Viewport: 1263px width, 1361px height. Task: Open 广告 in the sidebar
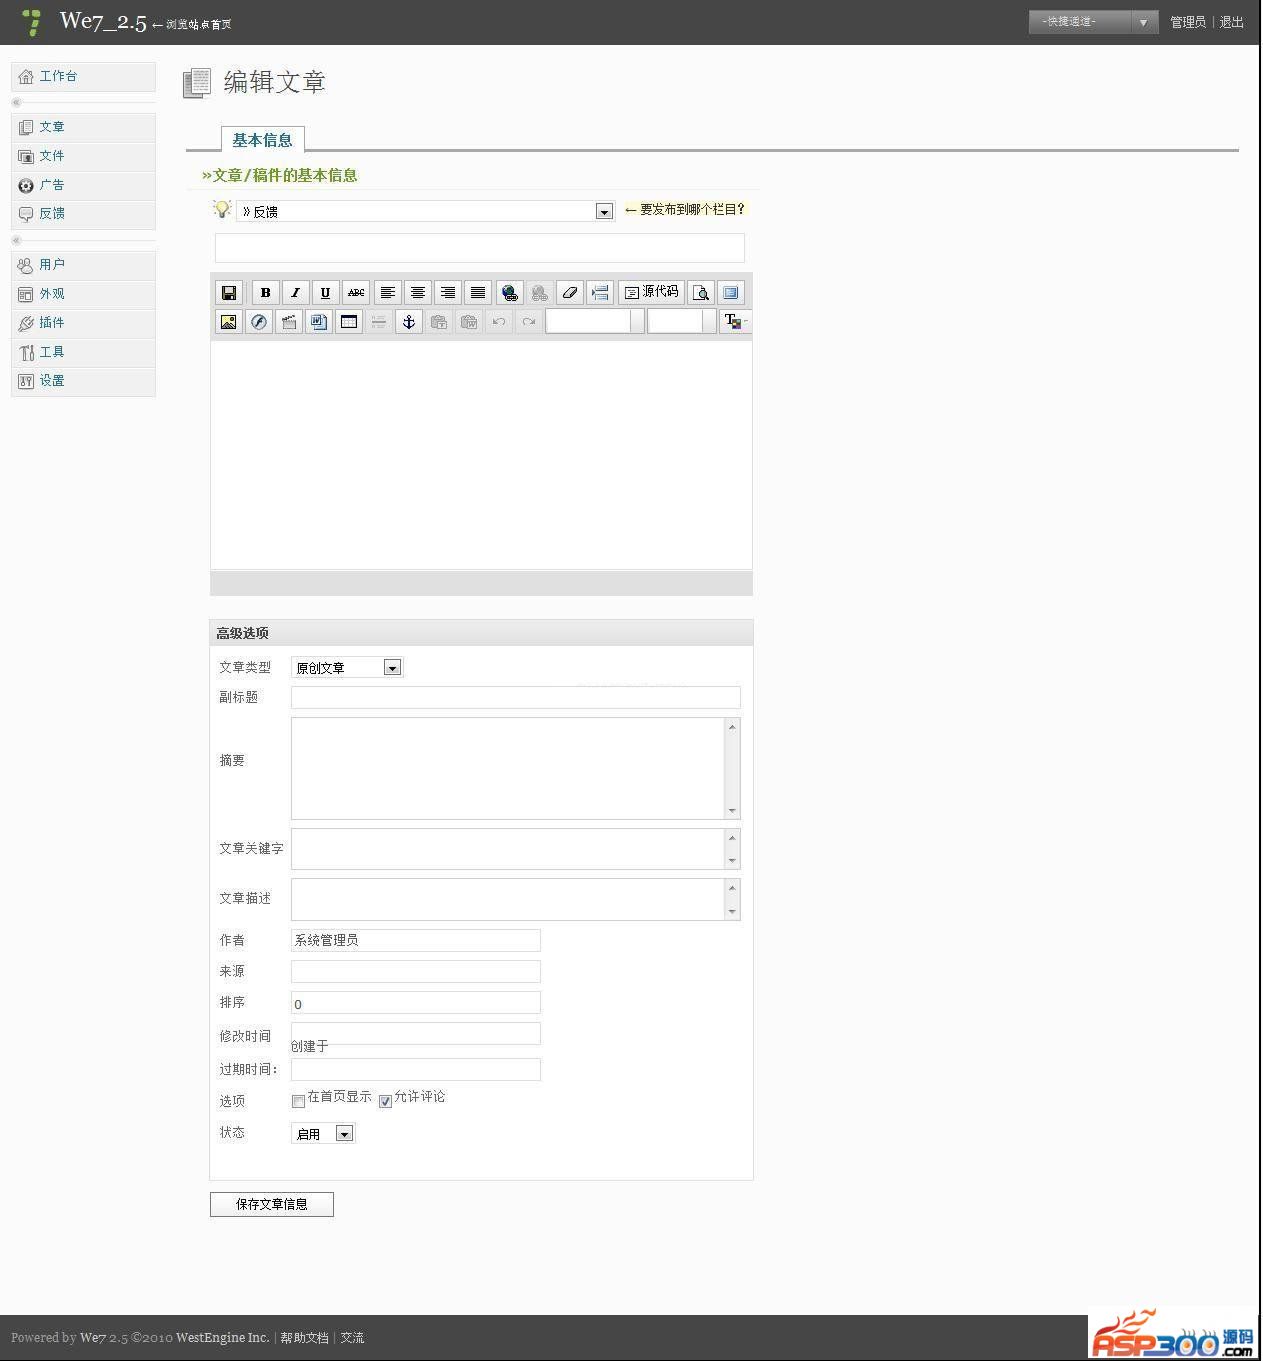pyautogui.click(x=83, y=185)
